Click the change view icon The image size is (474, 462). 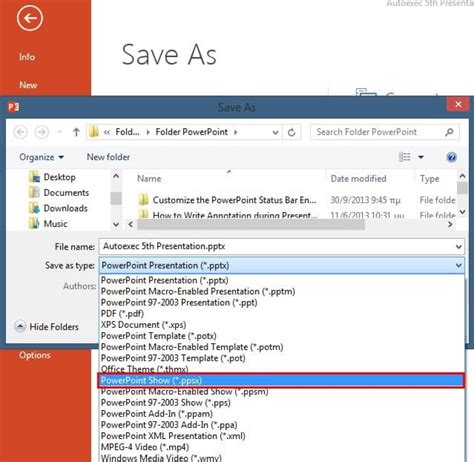pyautogui.click(x=405, y=157)
